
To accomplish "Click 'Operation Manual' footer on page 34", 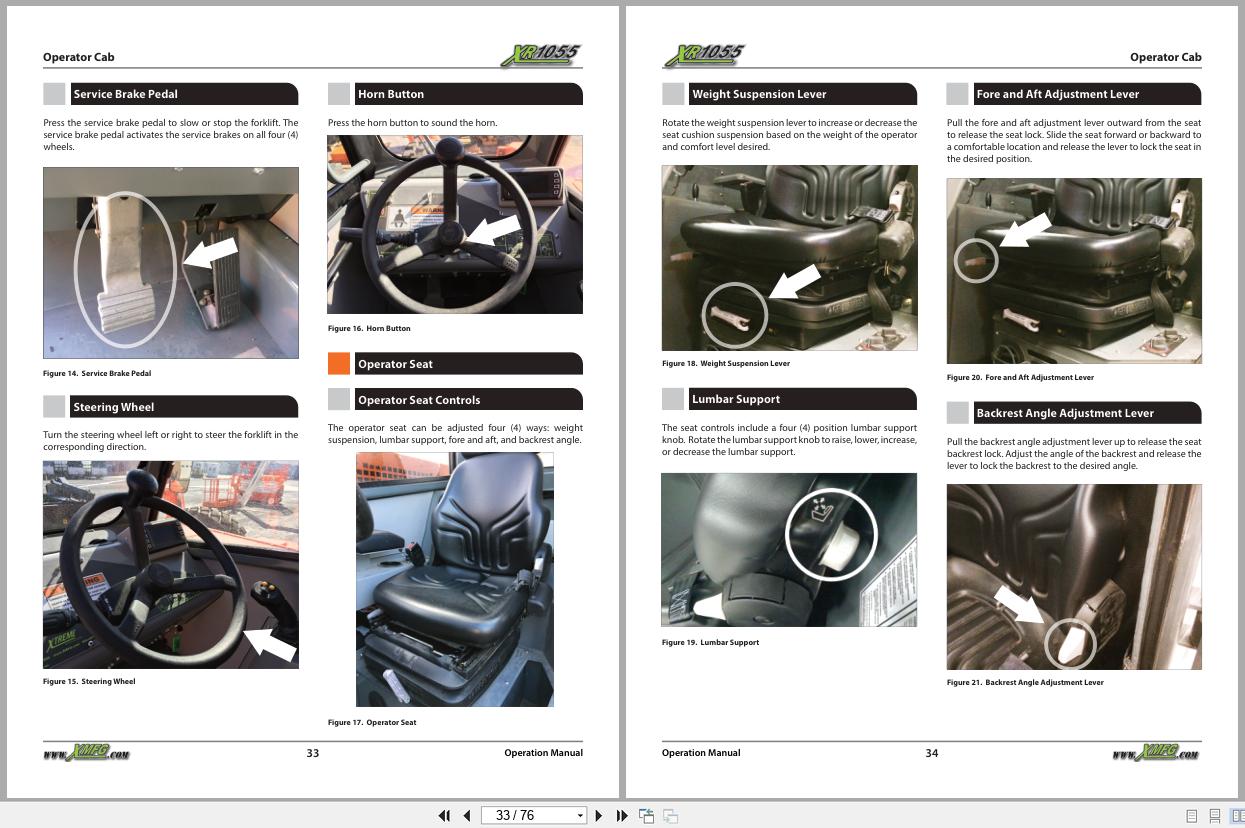I will (701, 753).
